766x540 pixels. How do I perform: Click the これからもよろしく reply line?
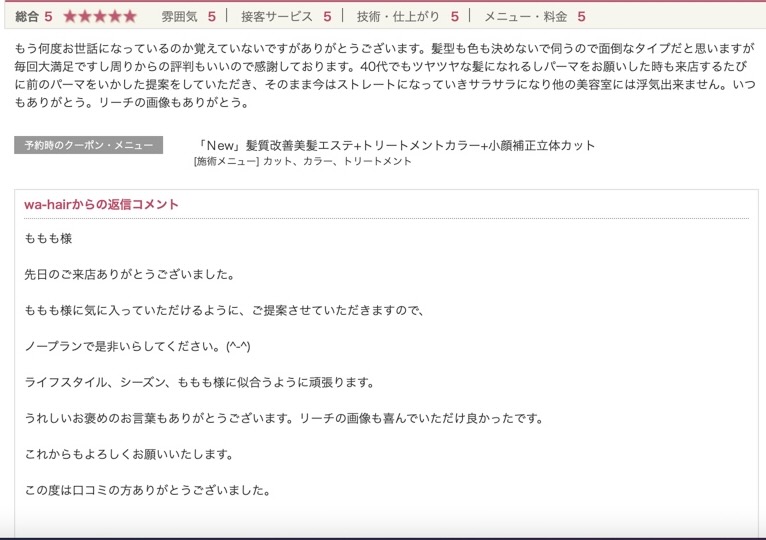click(129, 455)
